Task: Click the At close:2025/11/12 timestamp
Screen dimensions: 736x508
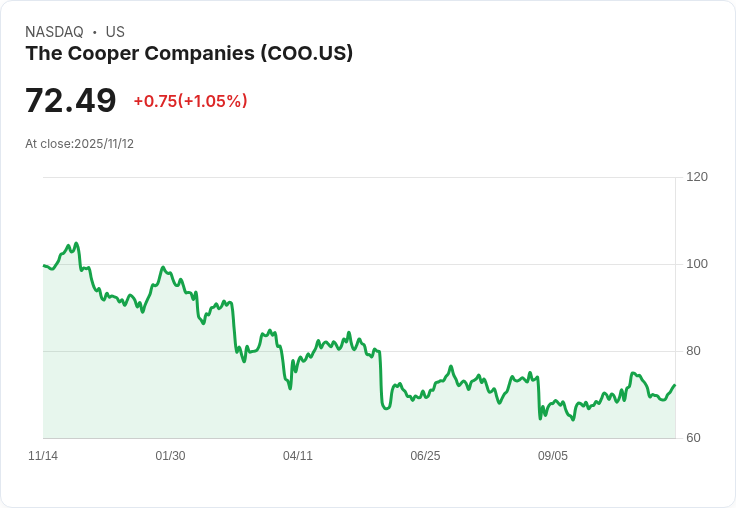Action: pos(79,144)
